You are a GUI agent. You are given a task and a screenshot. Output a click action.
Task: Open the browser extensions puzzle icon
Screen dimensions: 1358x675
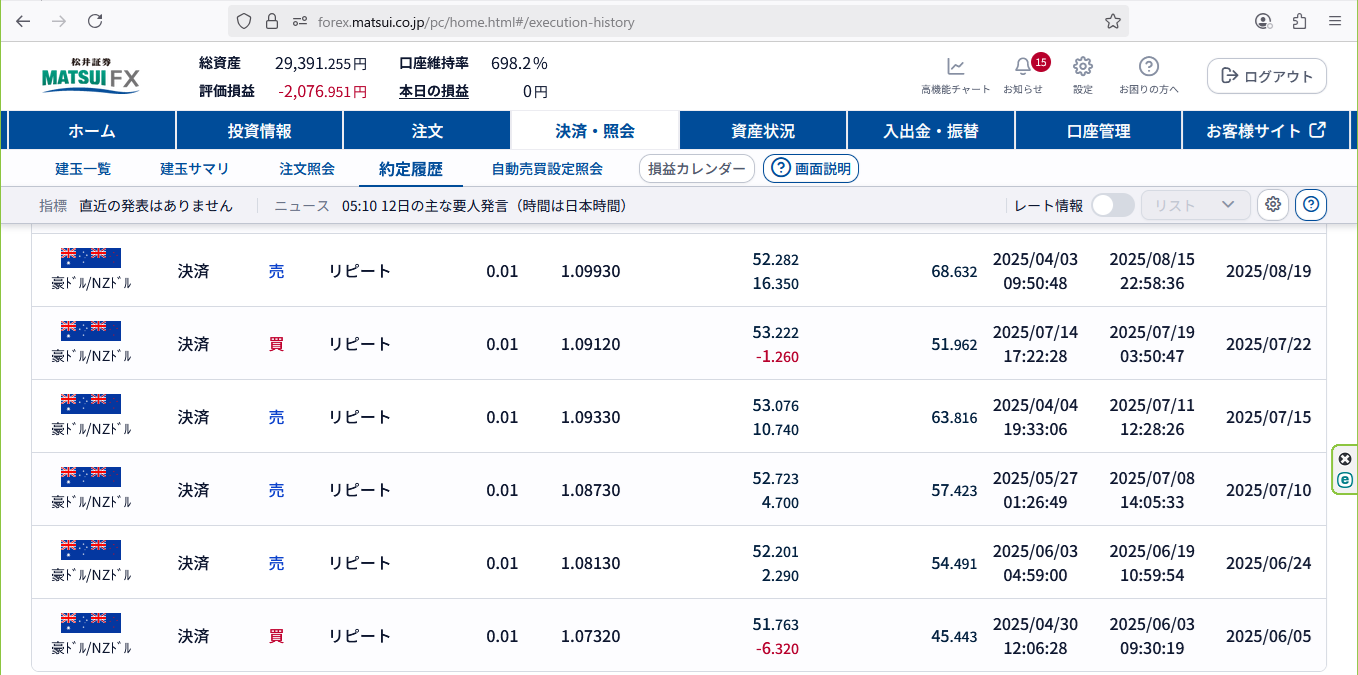1300,21
